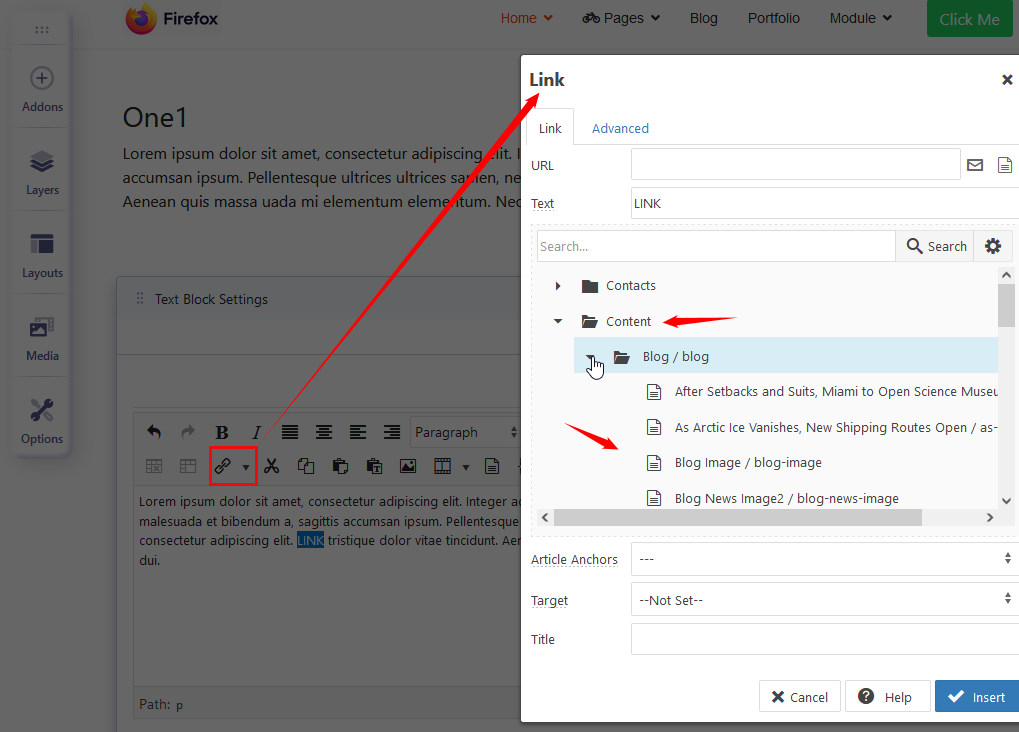This screenshot has width=1019, height=732.
Task: Open search options gear icon
Action: pyautogui.click(x=993, y=246)
